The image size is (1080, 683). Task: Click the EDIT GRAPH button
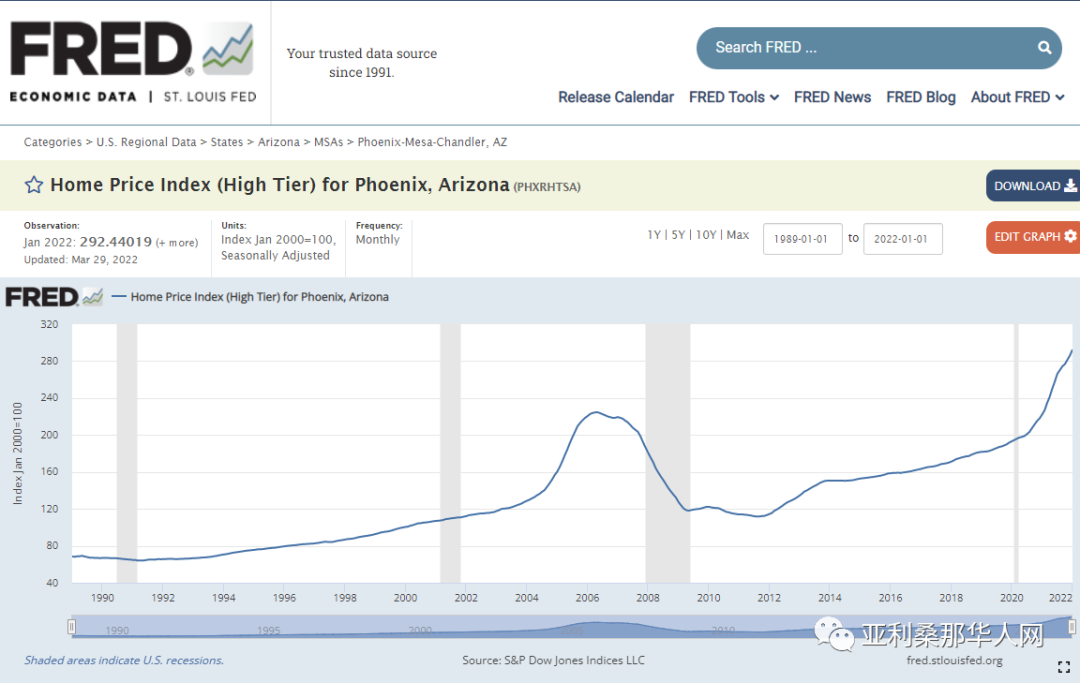pyautogui.click(x=1035, y=237)
